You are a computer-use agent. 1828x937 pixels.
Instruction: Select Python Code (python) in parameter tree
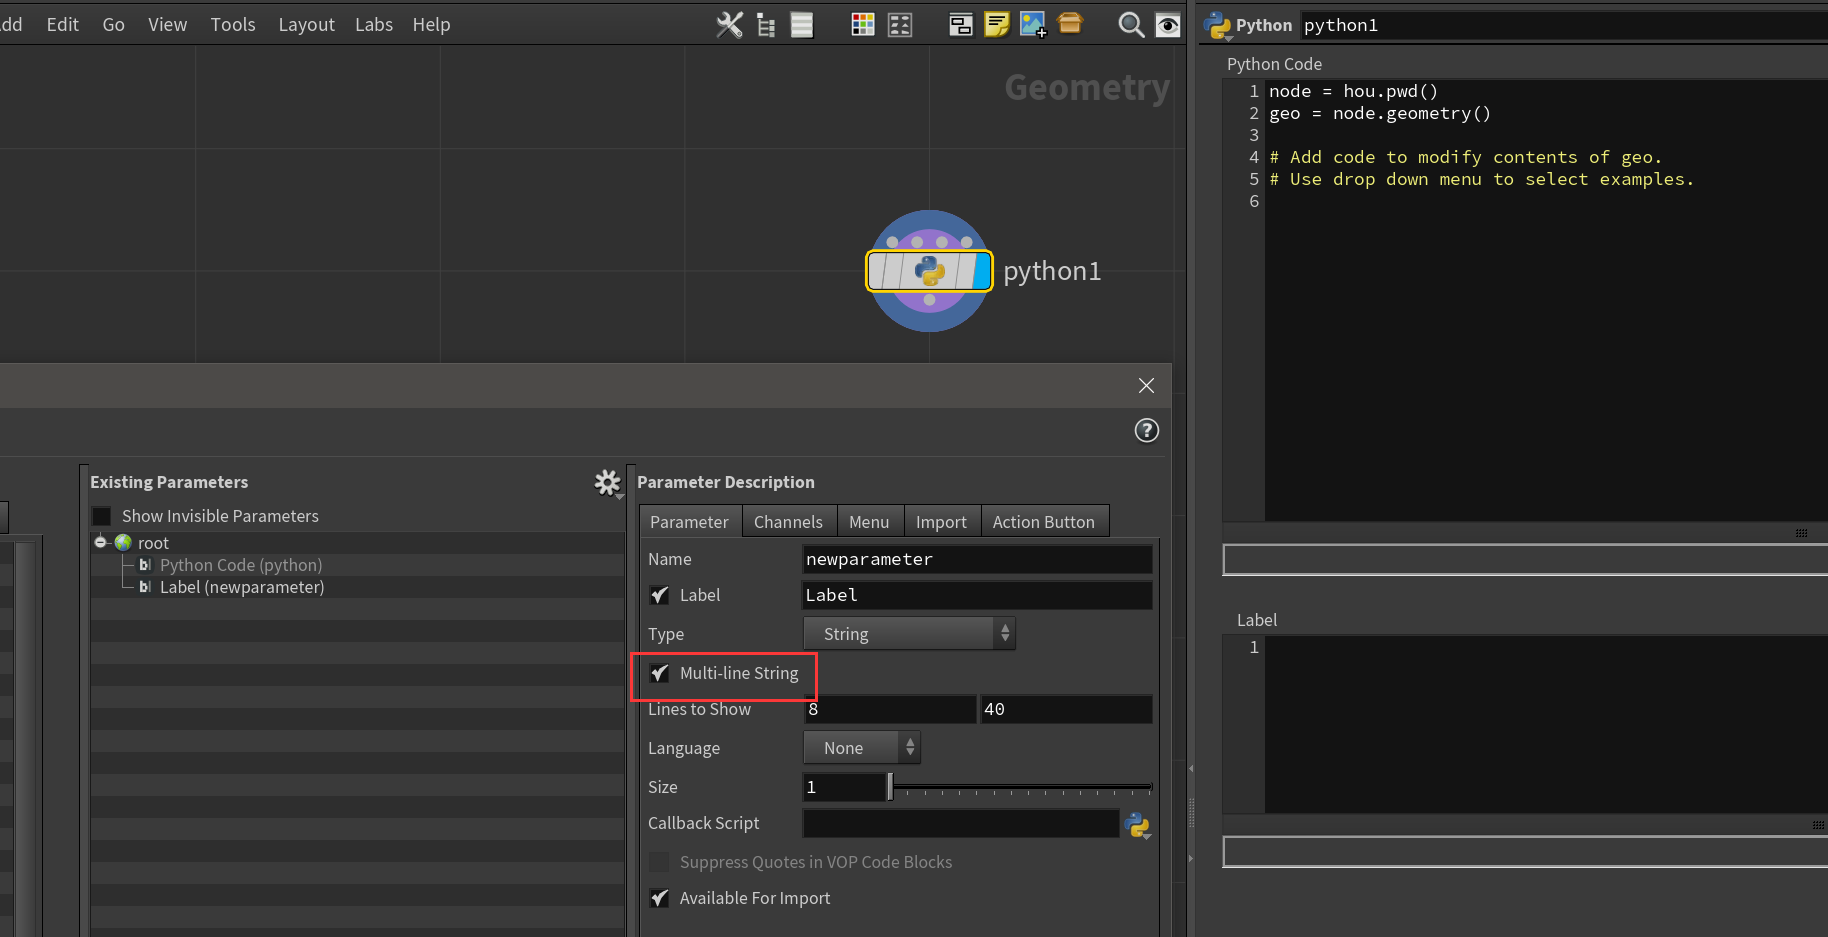[x=241, y=565]
